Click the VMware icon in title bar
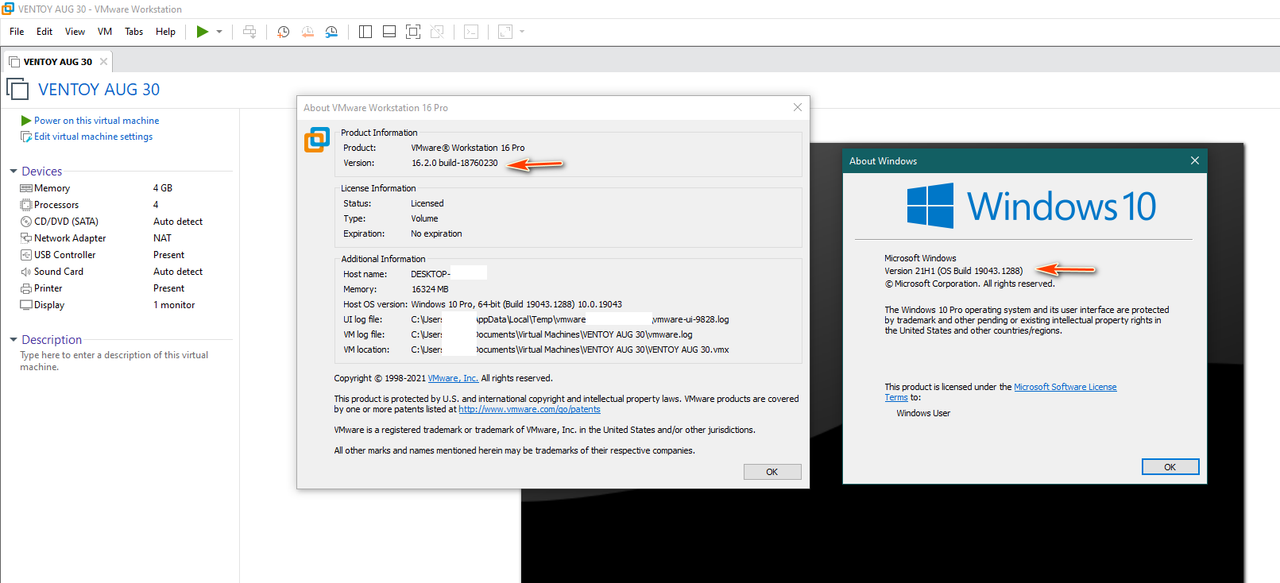 [9, 8]
